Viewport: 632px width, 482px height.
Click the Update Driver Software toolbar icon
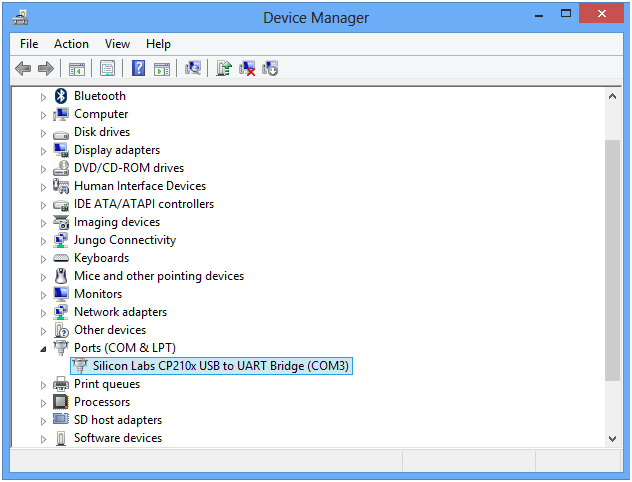(x=224, y=68)
